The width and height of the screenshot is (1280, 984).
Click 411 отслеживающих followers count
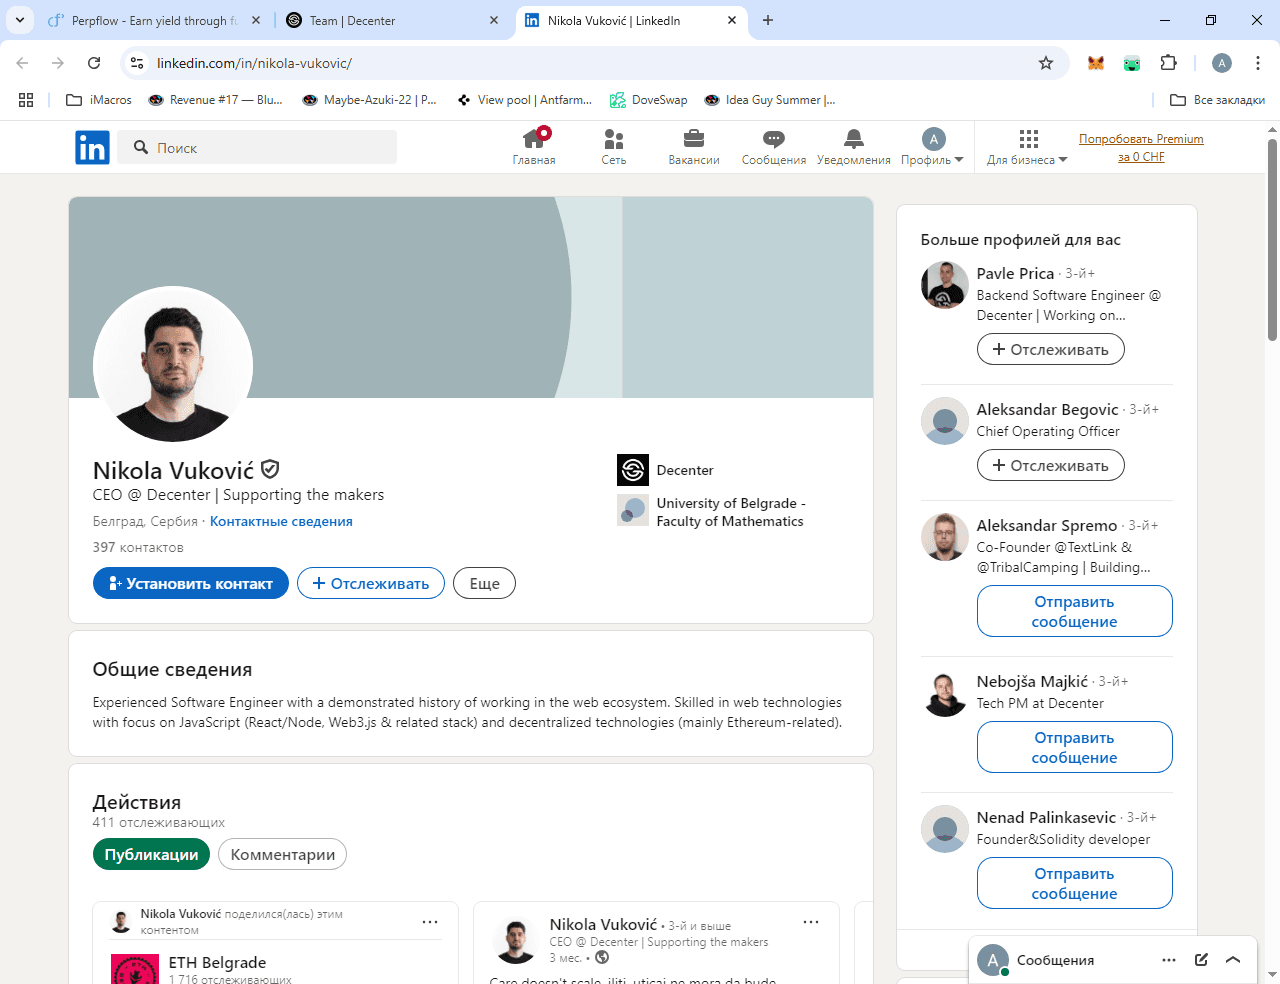[x=158, y=822]
